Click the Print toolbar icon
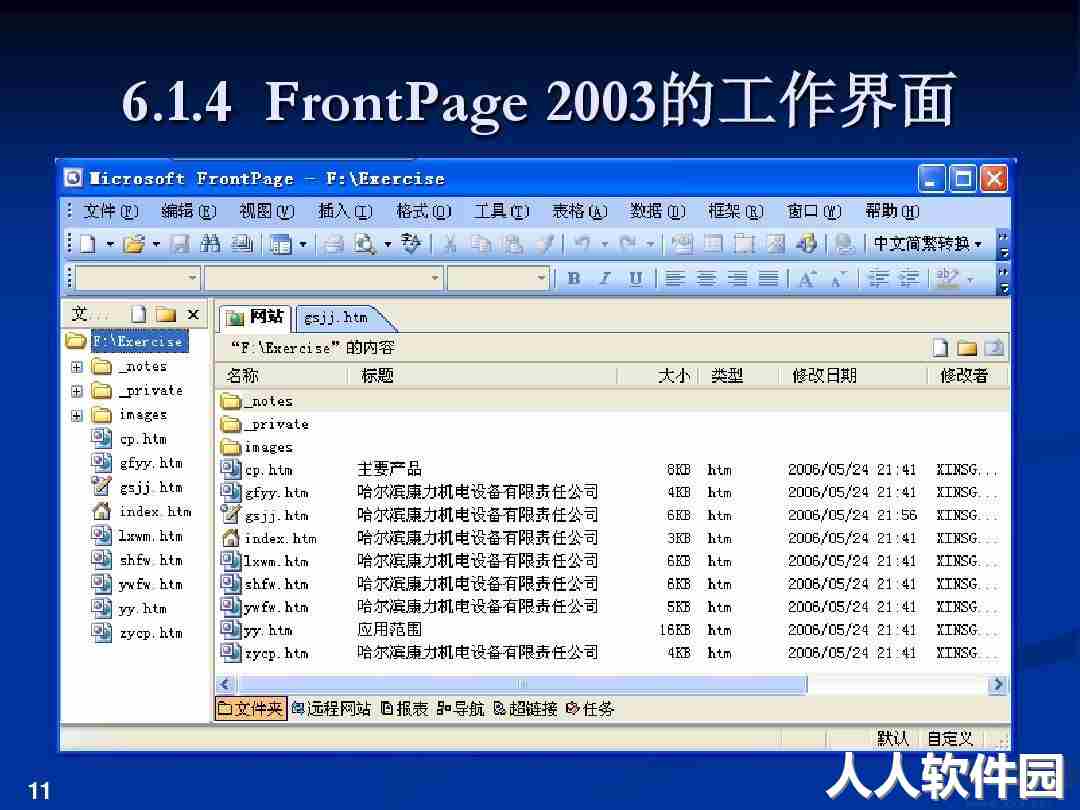 333,244
